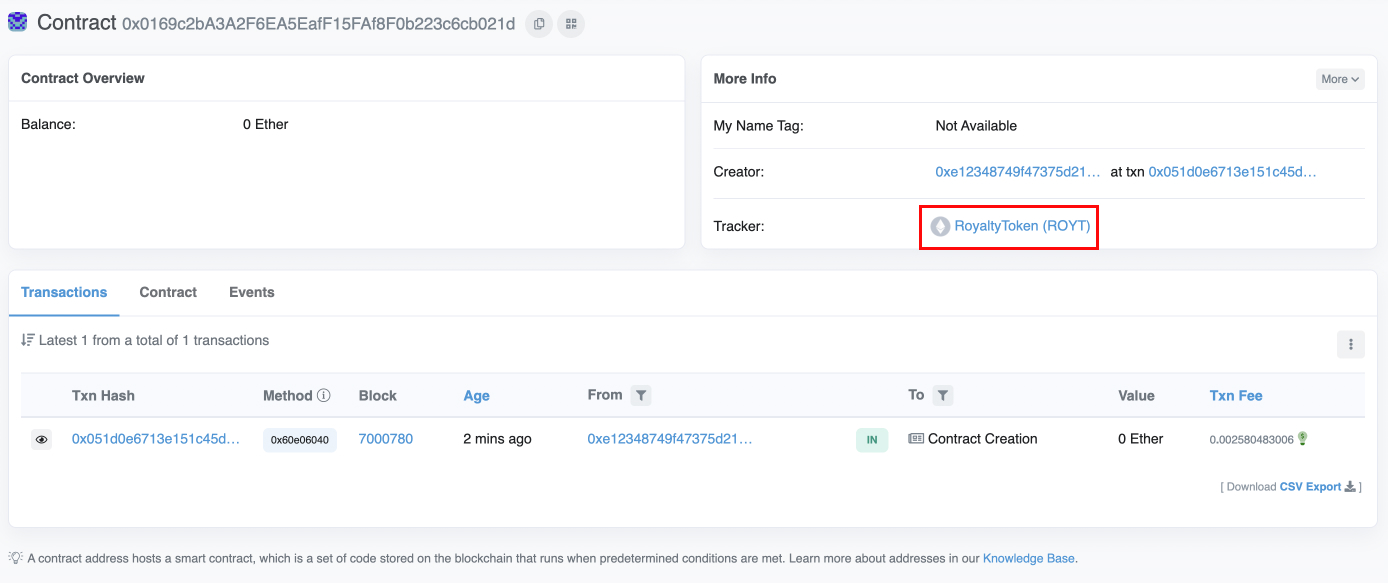
Task: Switch to the Contract tab
Action: coord(168,293)
